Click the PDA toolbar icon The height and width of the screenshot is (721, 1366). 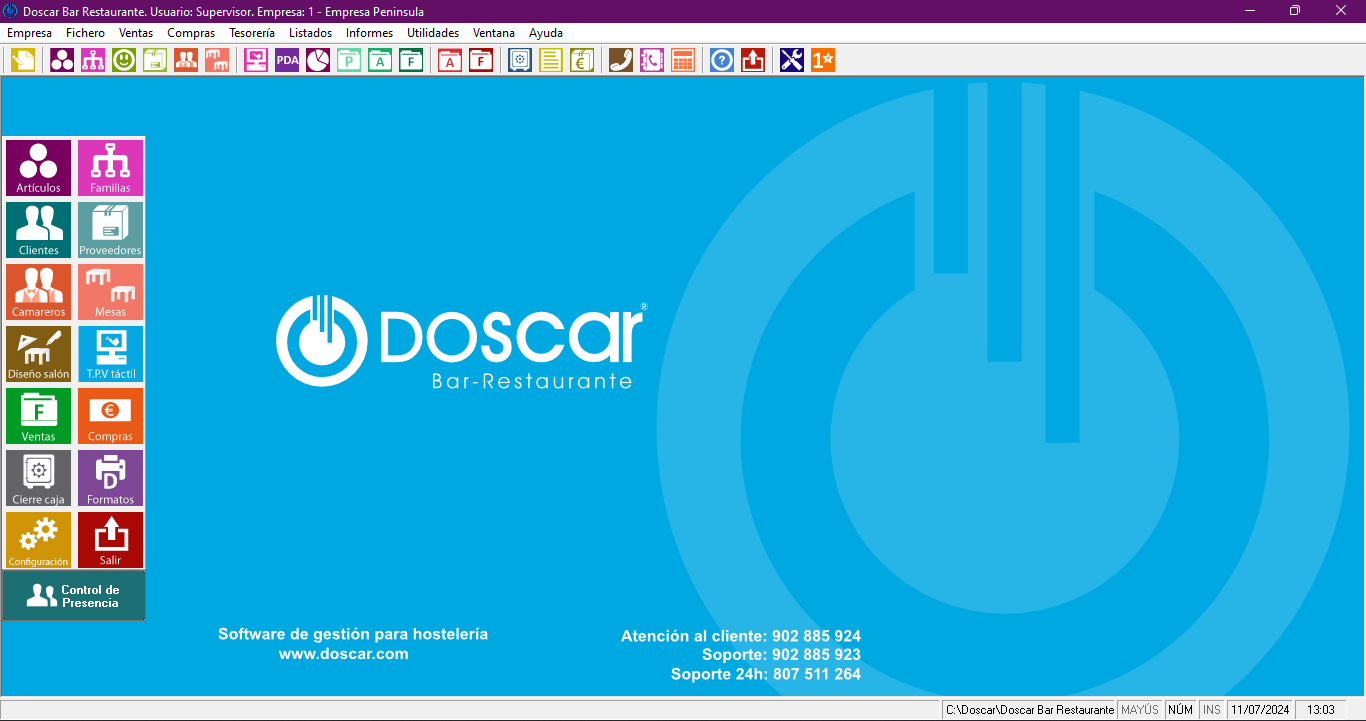pos(287,60)
